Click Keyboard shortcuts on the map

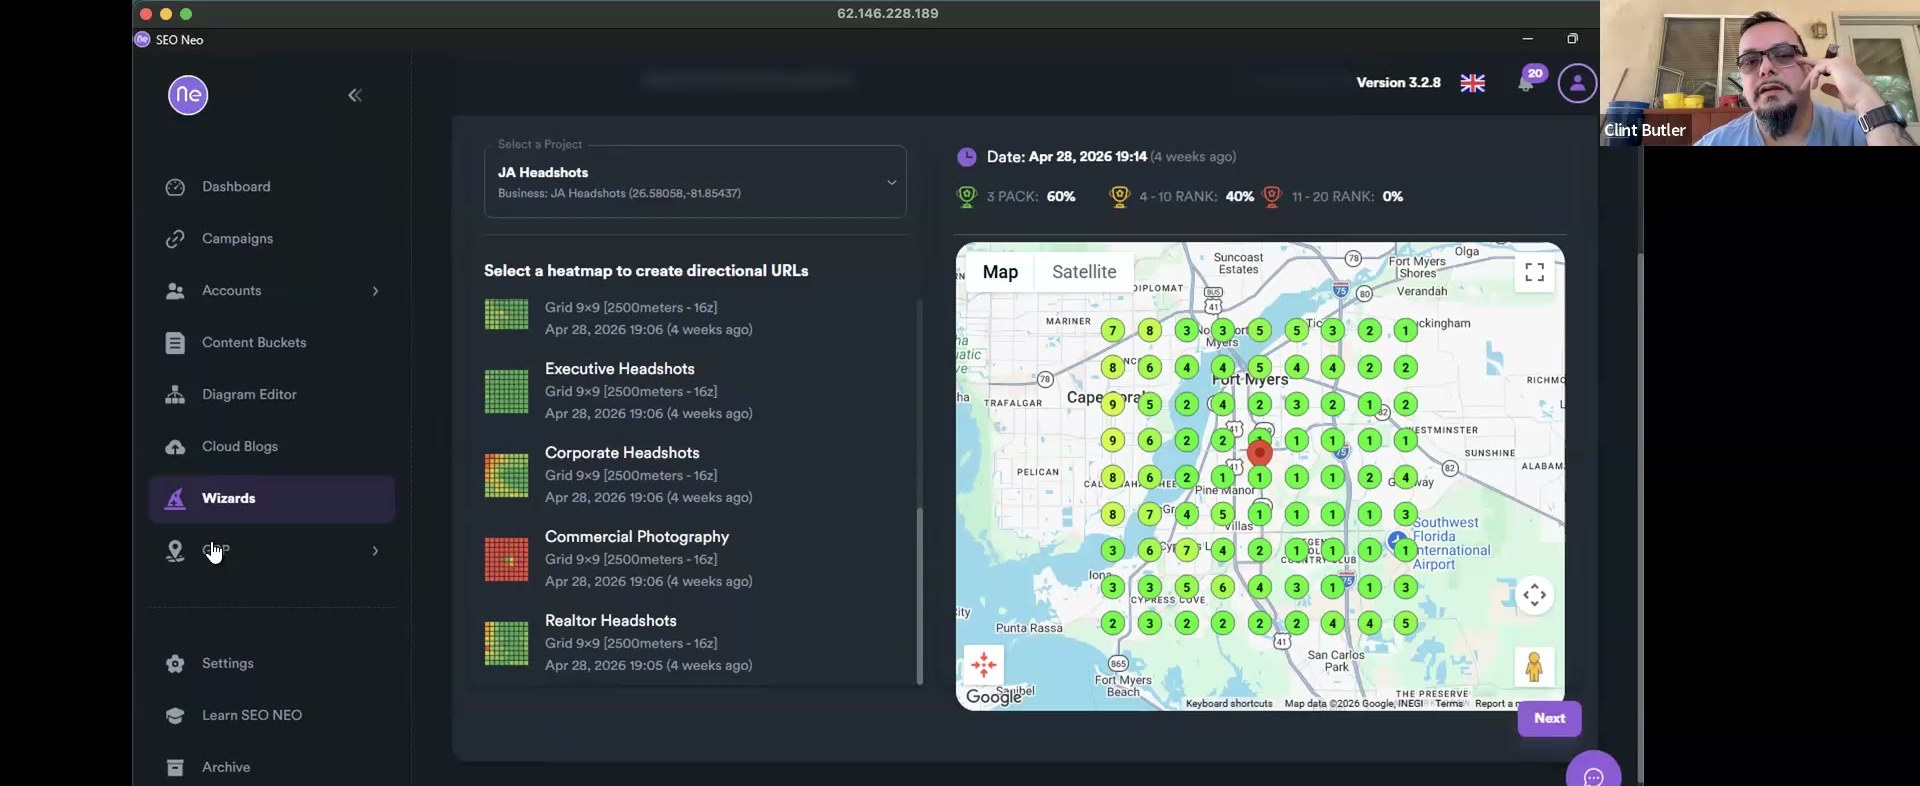(x=1229, y=704)
